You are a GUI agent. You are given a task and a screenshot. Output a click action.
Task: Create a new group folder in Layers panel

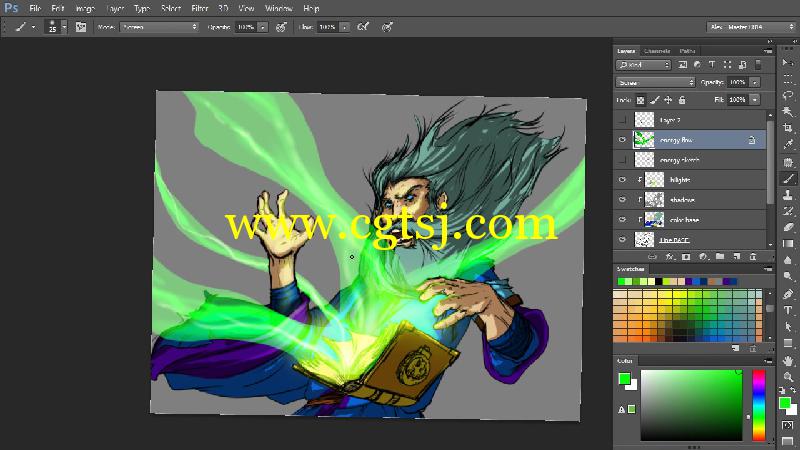[x=720, y=257]
